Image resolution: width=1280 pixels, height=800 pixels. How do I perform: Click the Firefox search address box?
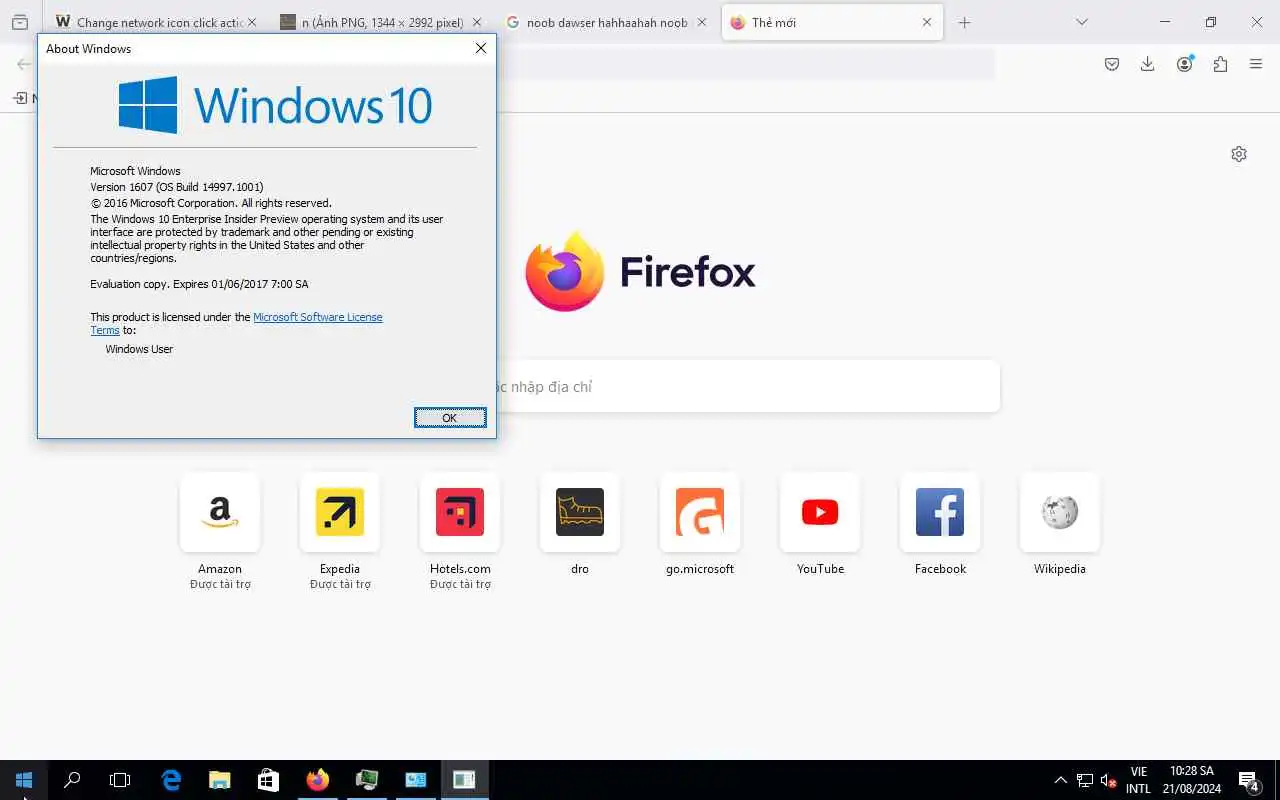[x=748, y=386]
